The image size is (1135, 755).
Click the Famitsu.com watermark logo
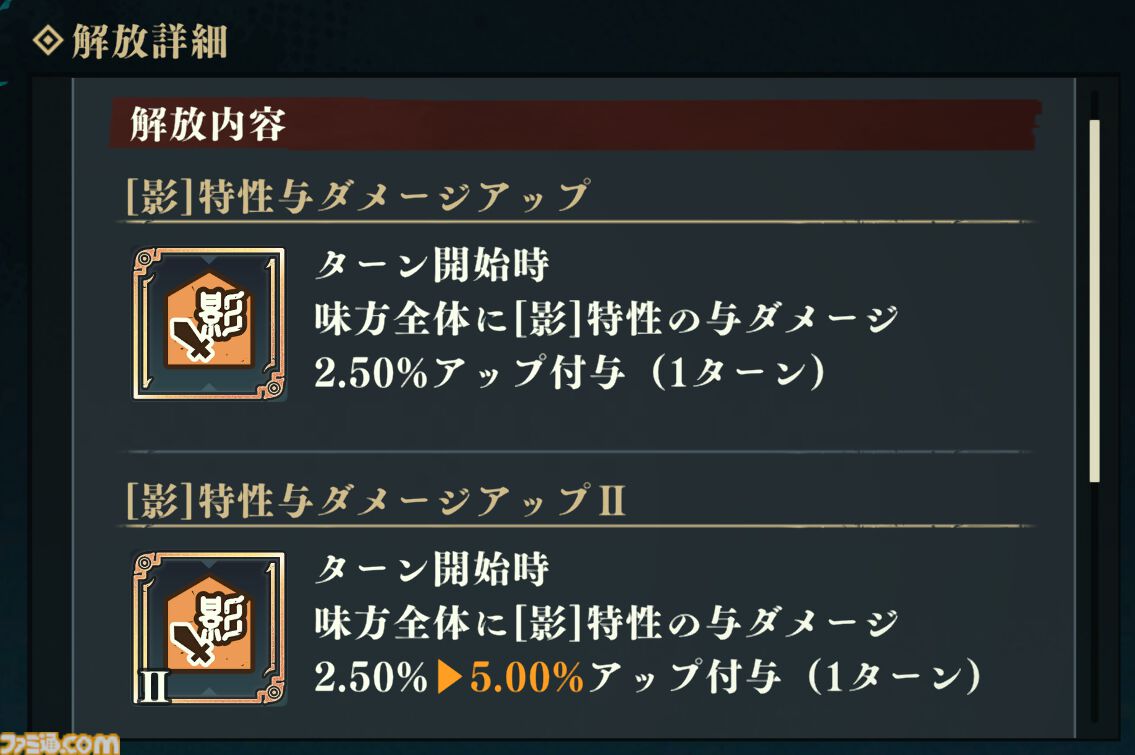coord(59,743)
